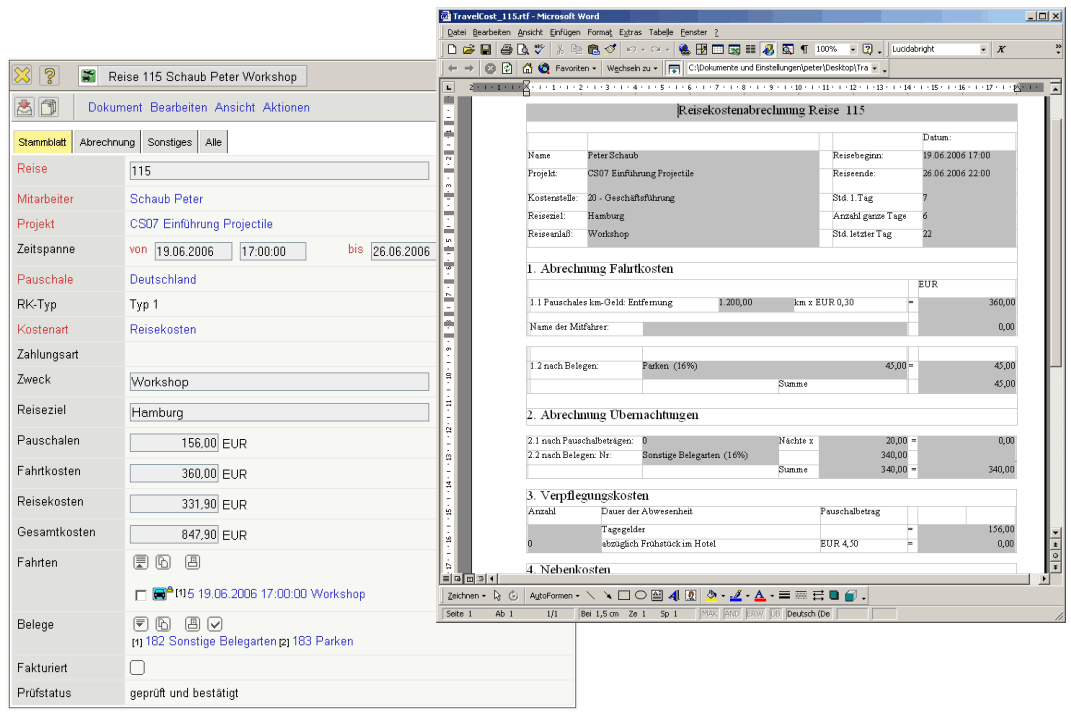Open the AutoFormen dropdown menu

coord(551,595)
